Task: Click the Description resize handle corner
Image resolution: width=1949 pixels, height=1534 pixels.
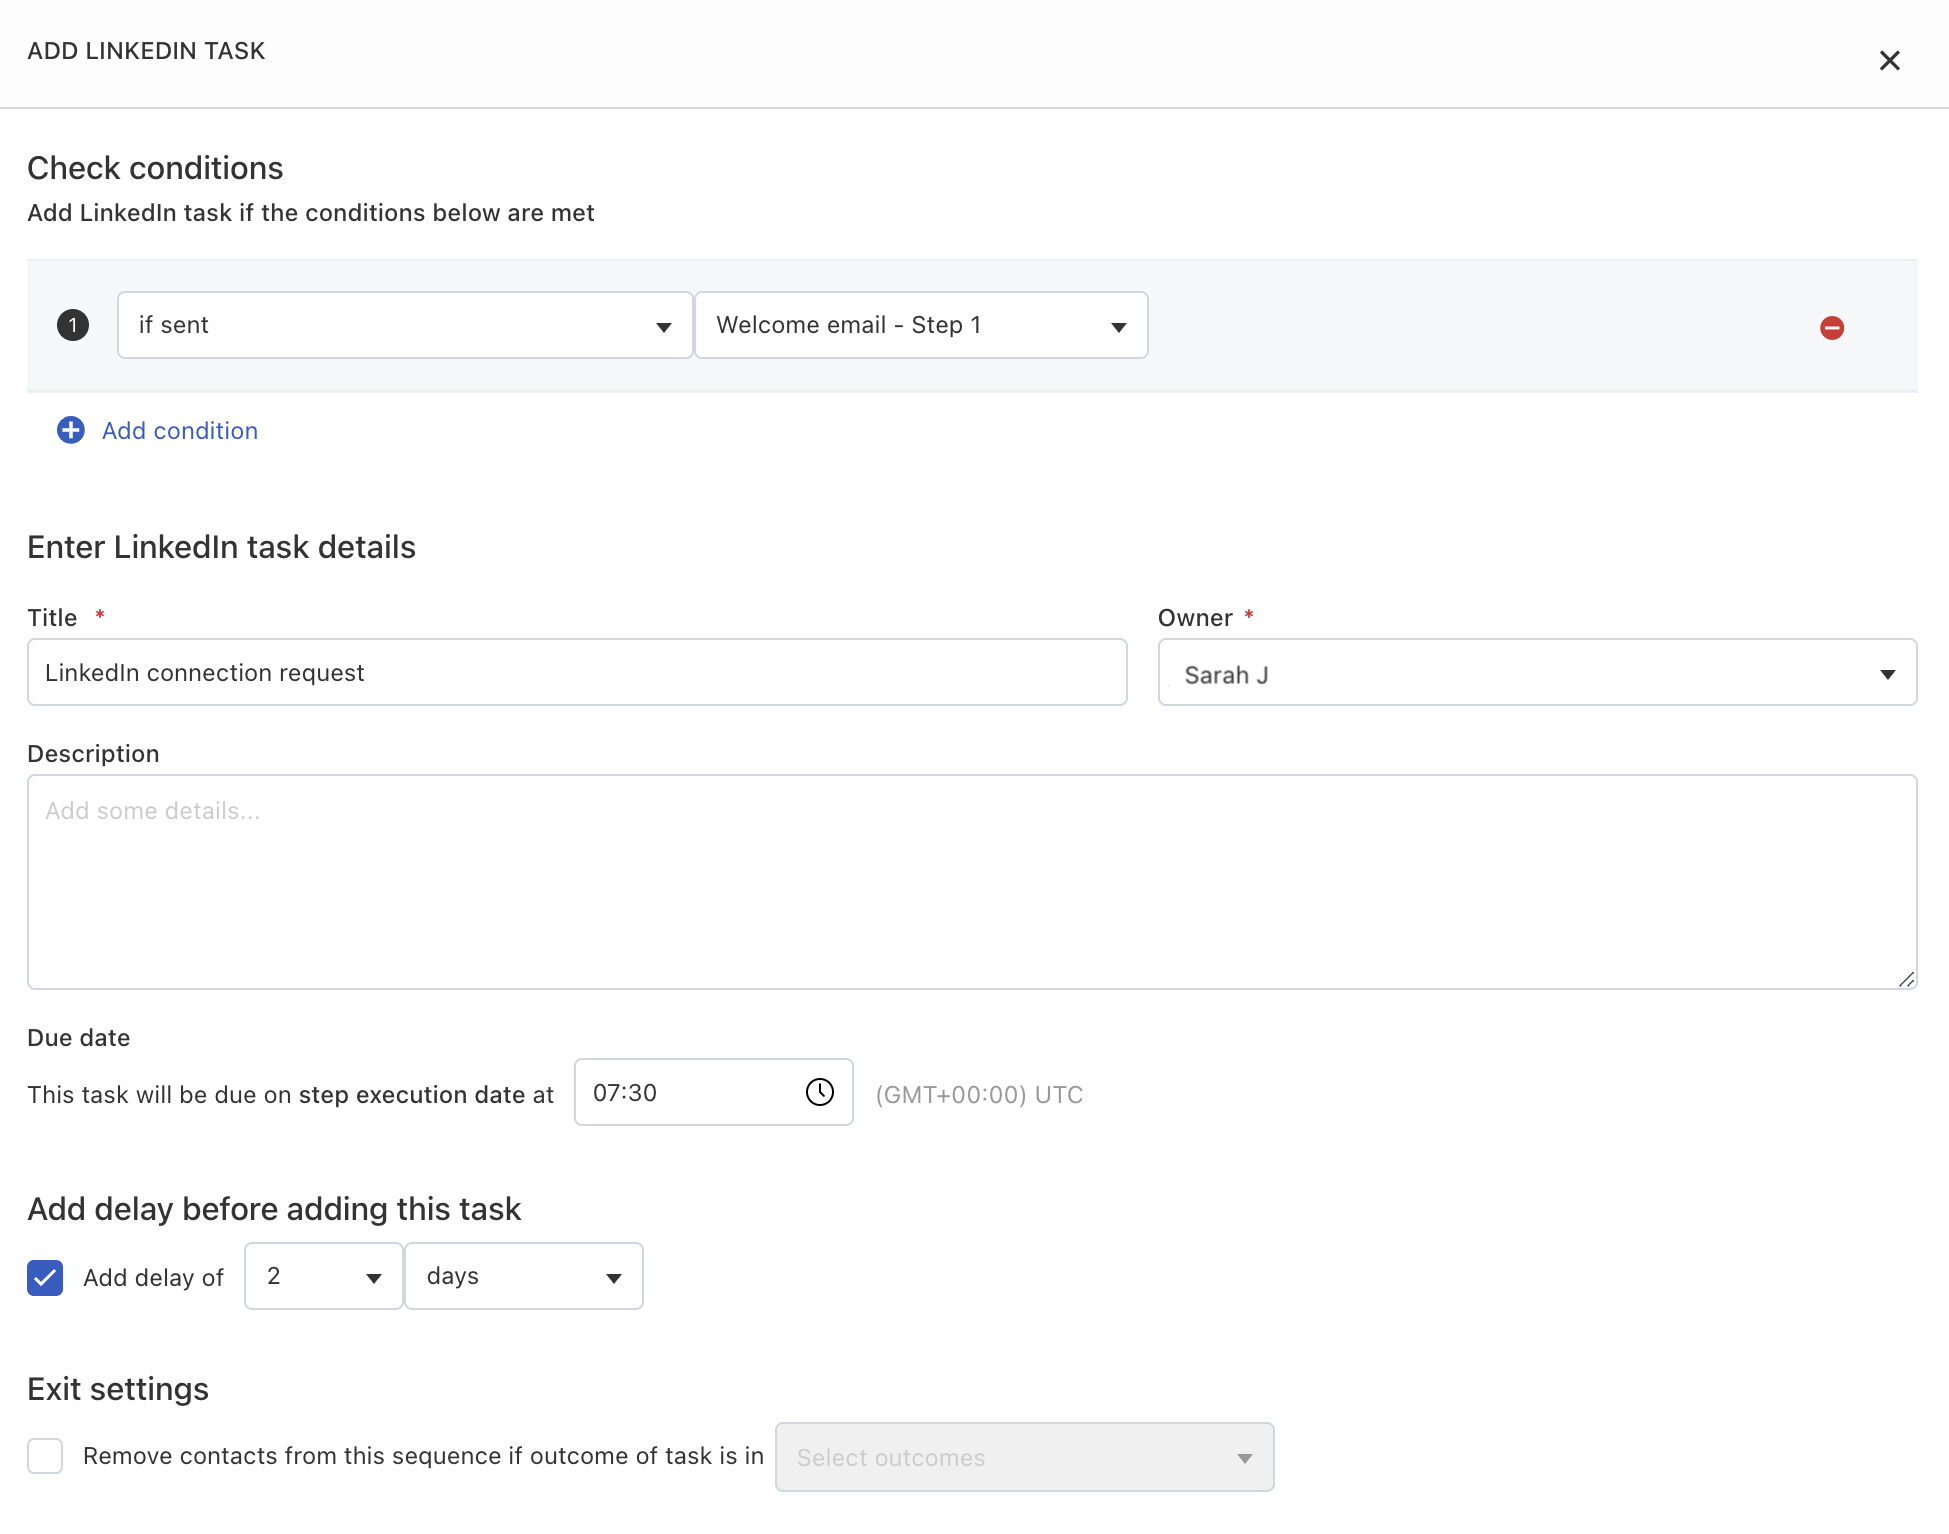Action: click(x=1906, y=979)
